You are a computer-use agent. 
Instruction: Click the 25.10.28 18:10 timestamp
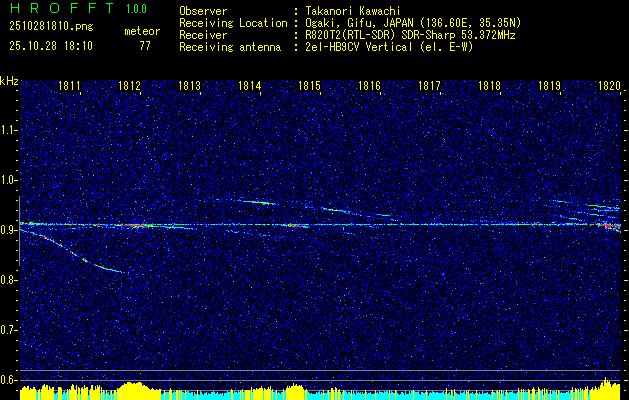click(49, 46)
